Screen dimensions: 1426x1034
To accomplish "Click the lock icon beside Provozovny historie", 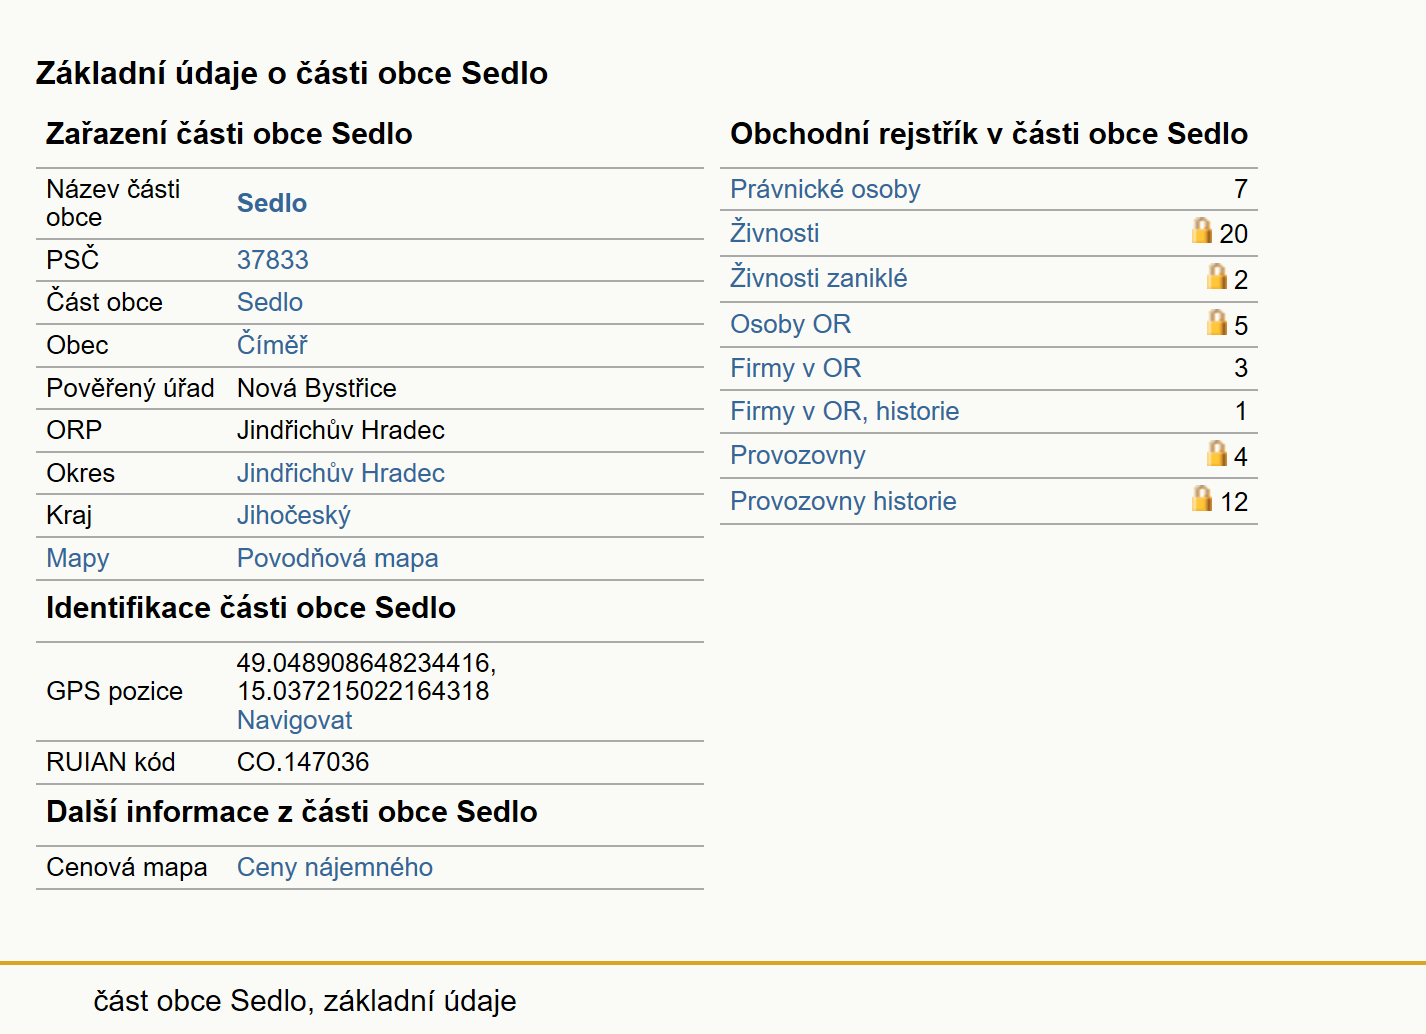I will (1202, 498).
